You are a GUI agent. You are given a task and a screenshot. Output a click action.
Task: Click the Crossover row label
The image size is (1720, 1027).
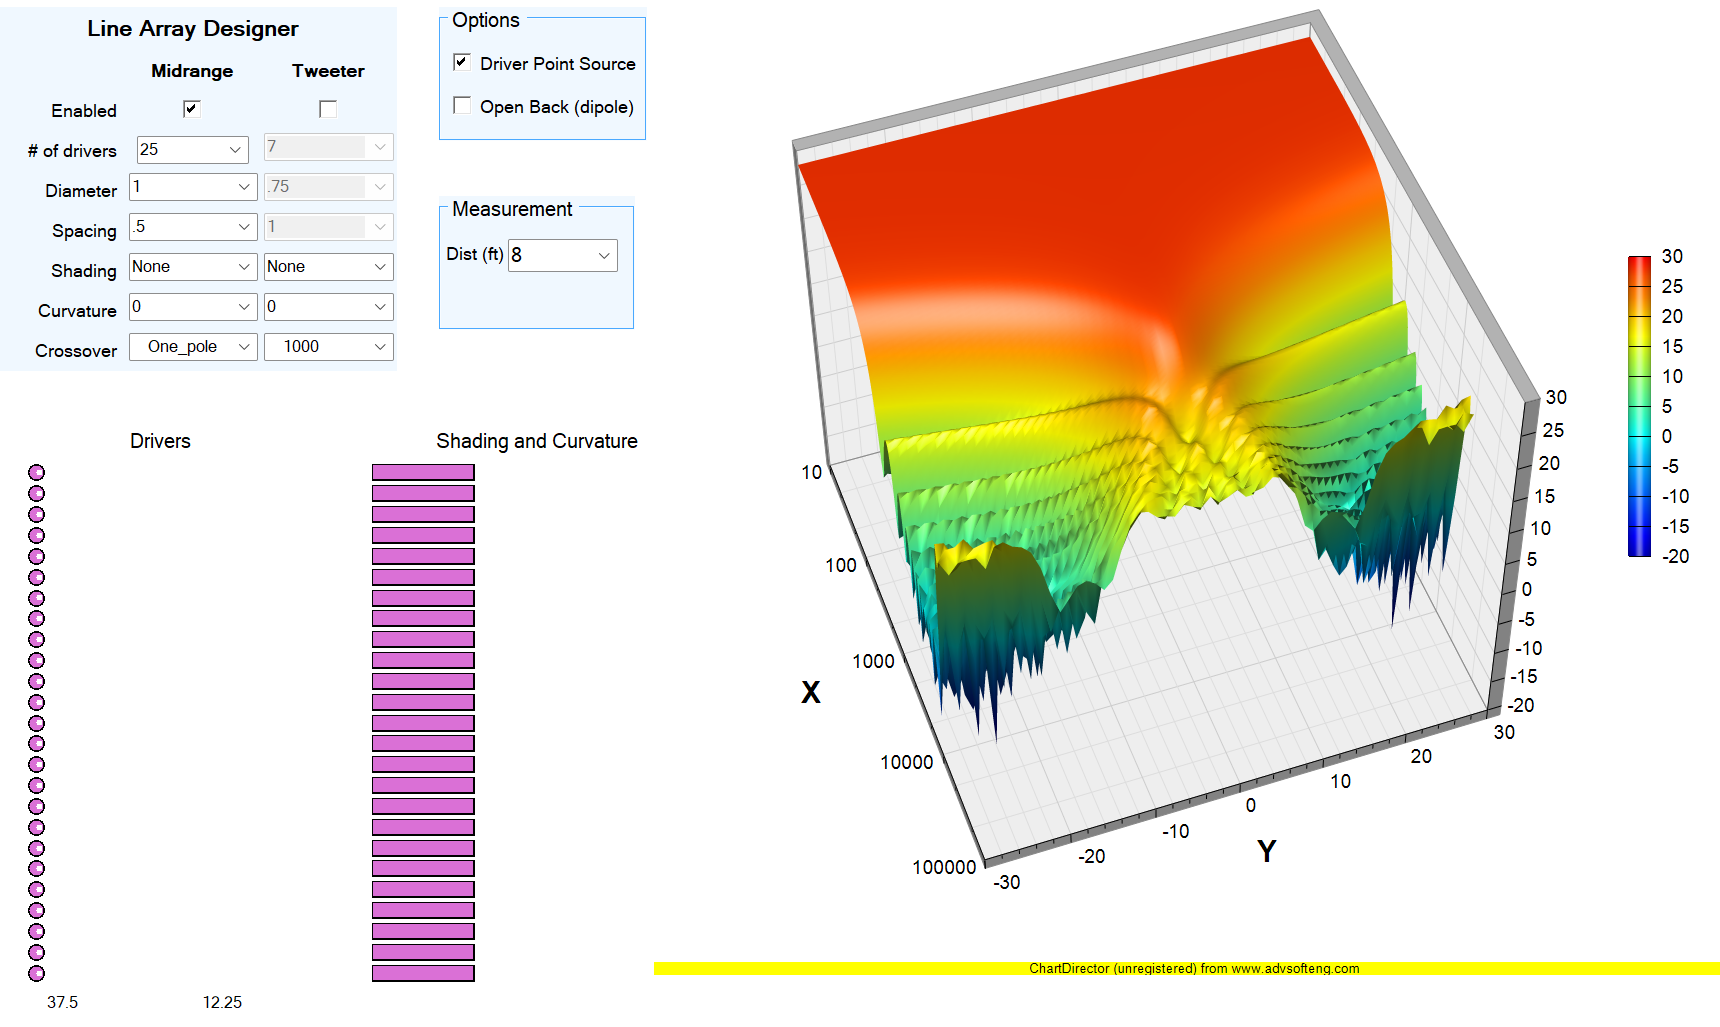point(76,351)
